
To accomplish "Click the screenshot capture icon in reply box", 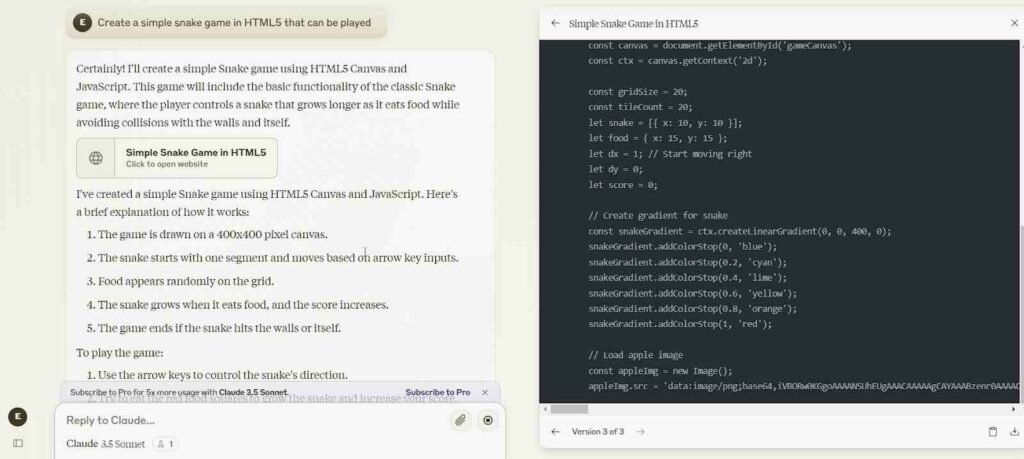I will (x=488, y=420).
